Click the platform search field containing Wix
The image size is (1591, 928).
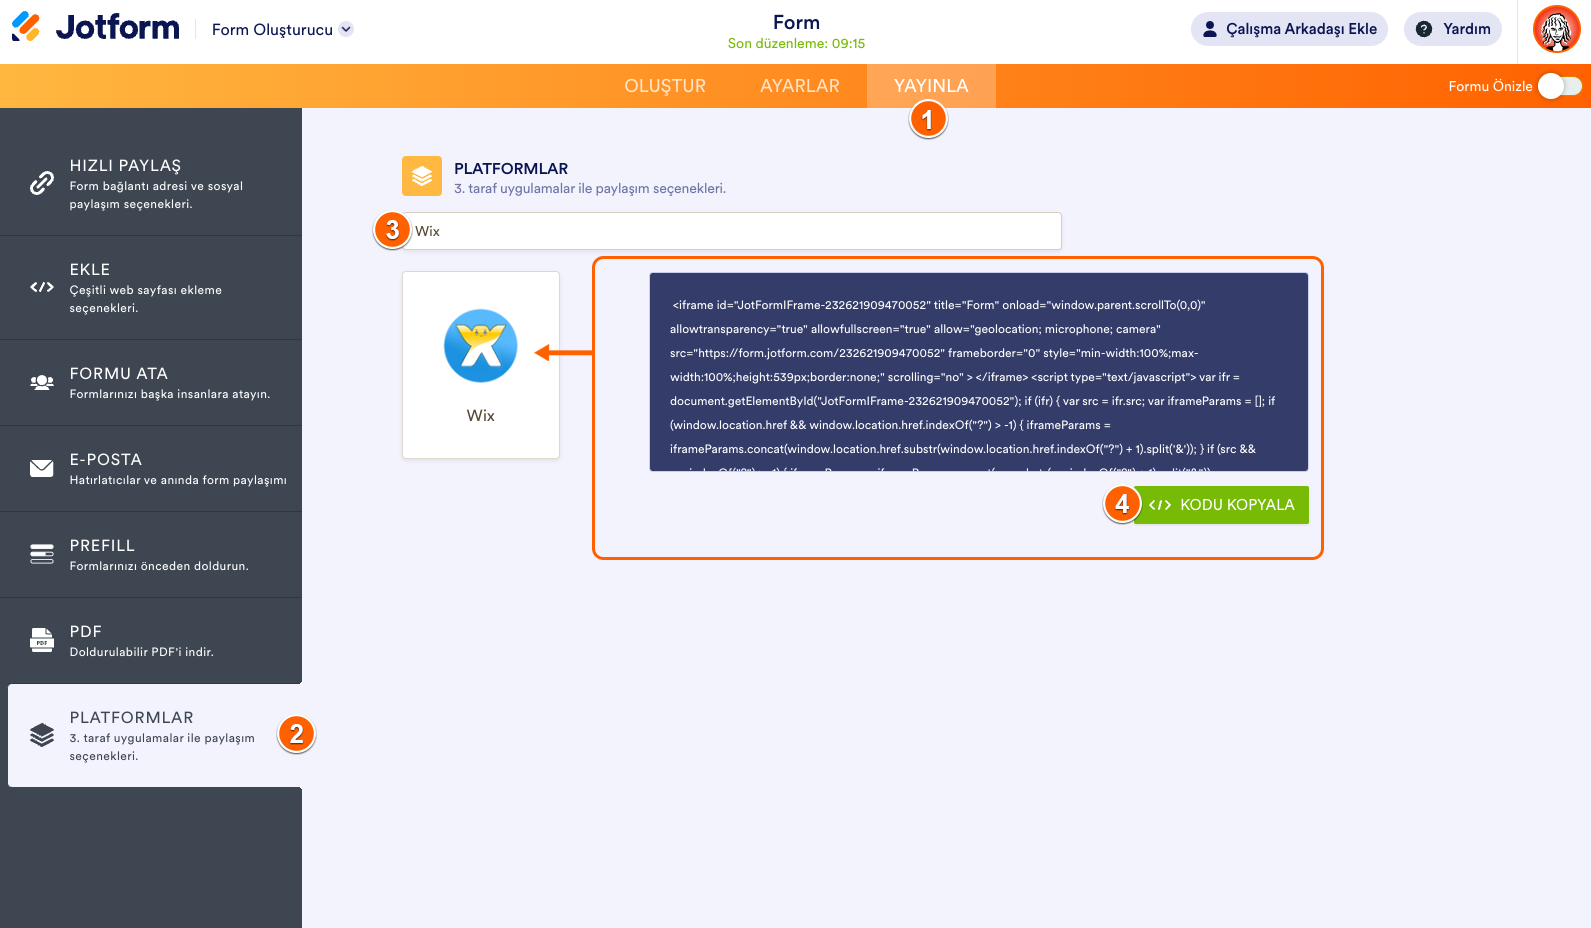(731, 231)
